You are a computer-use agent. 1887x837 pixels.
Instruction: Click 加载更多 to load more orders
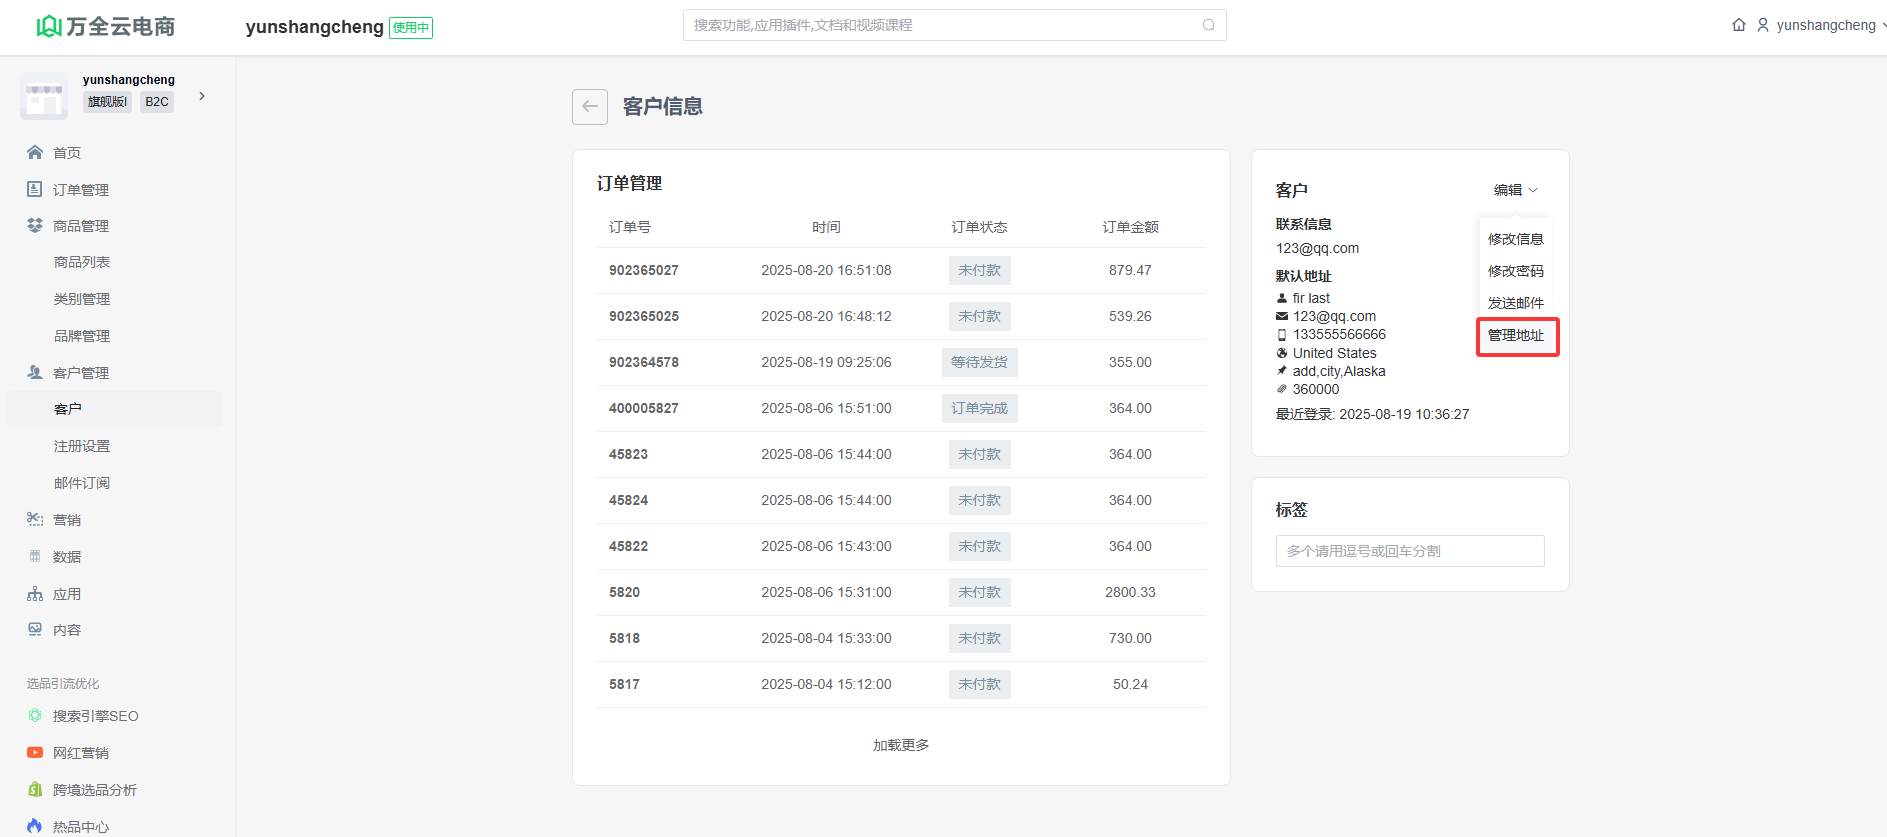click(901, 745)
